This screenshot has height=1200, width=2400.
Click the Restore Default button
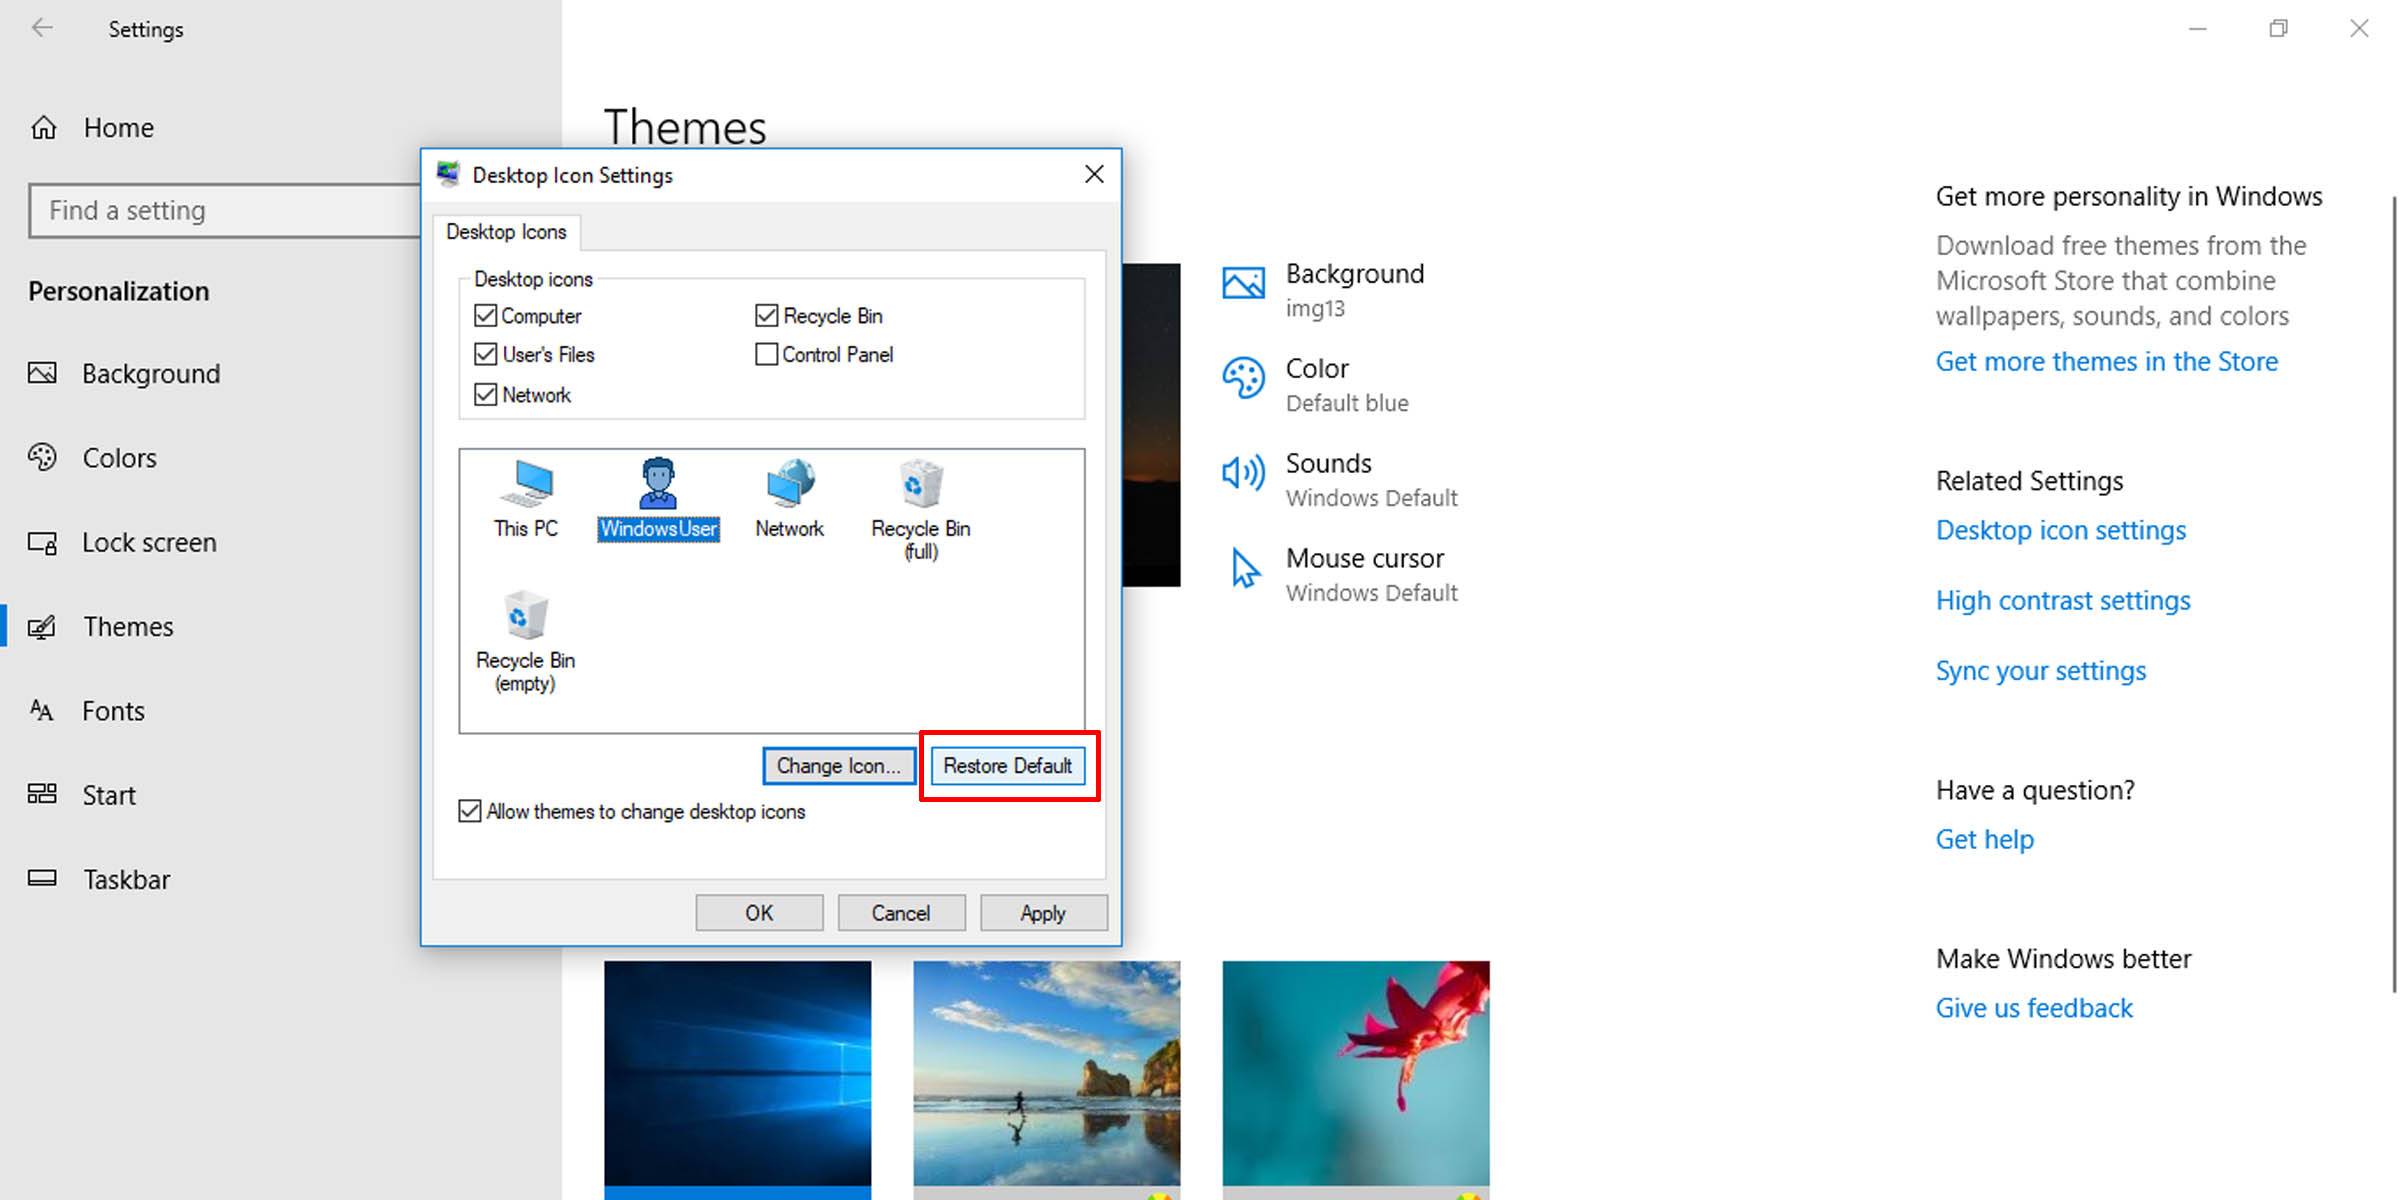(1008, 765)
